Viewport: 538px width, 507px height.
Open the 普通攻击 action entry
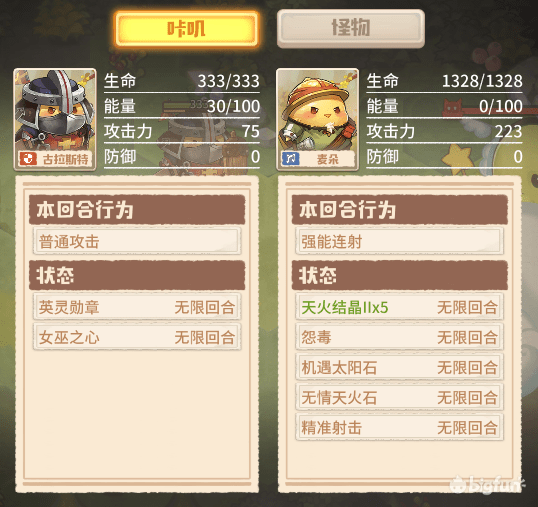click(x=137, y=241)
